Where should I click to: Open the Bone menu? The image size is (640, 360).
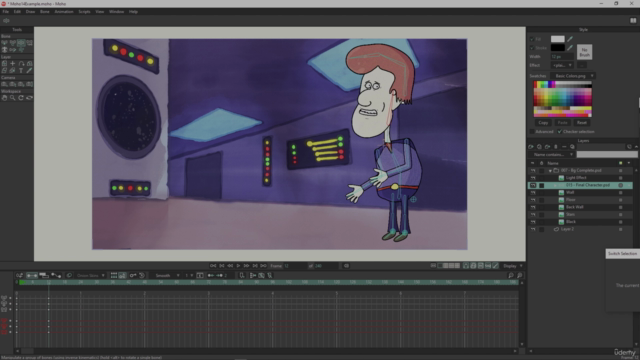44,11
